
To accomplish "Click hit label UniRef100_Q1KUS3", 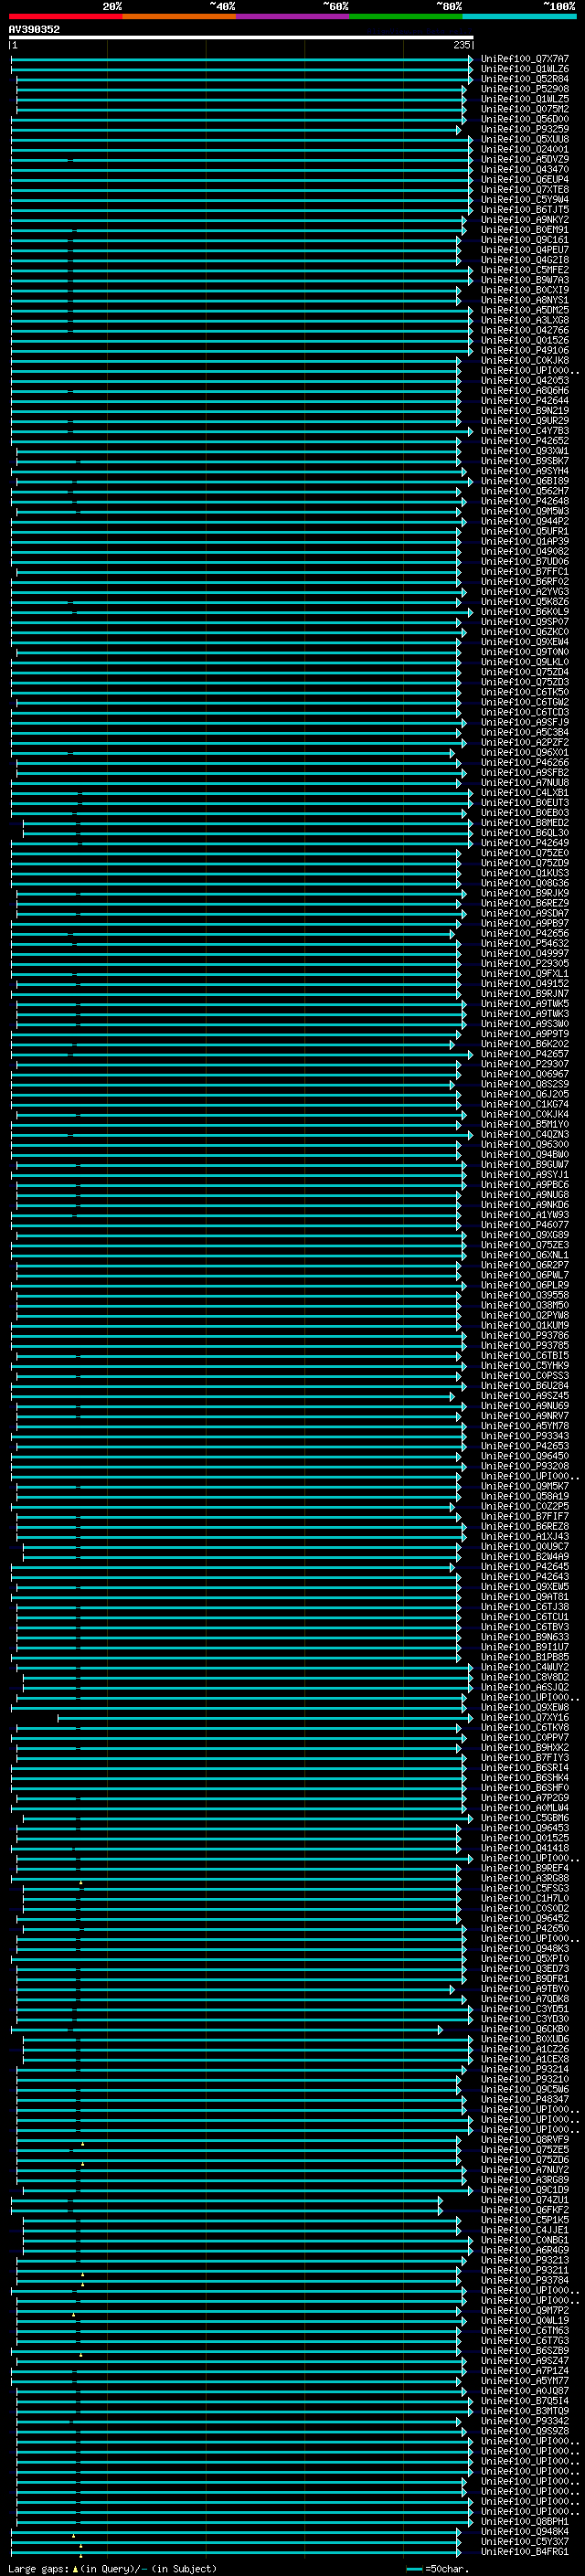I will 524,873.
